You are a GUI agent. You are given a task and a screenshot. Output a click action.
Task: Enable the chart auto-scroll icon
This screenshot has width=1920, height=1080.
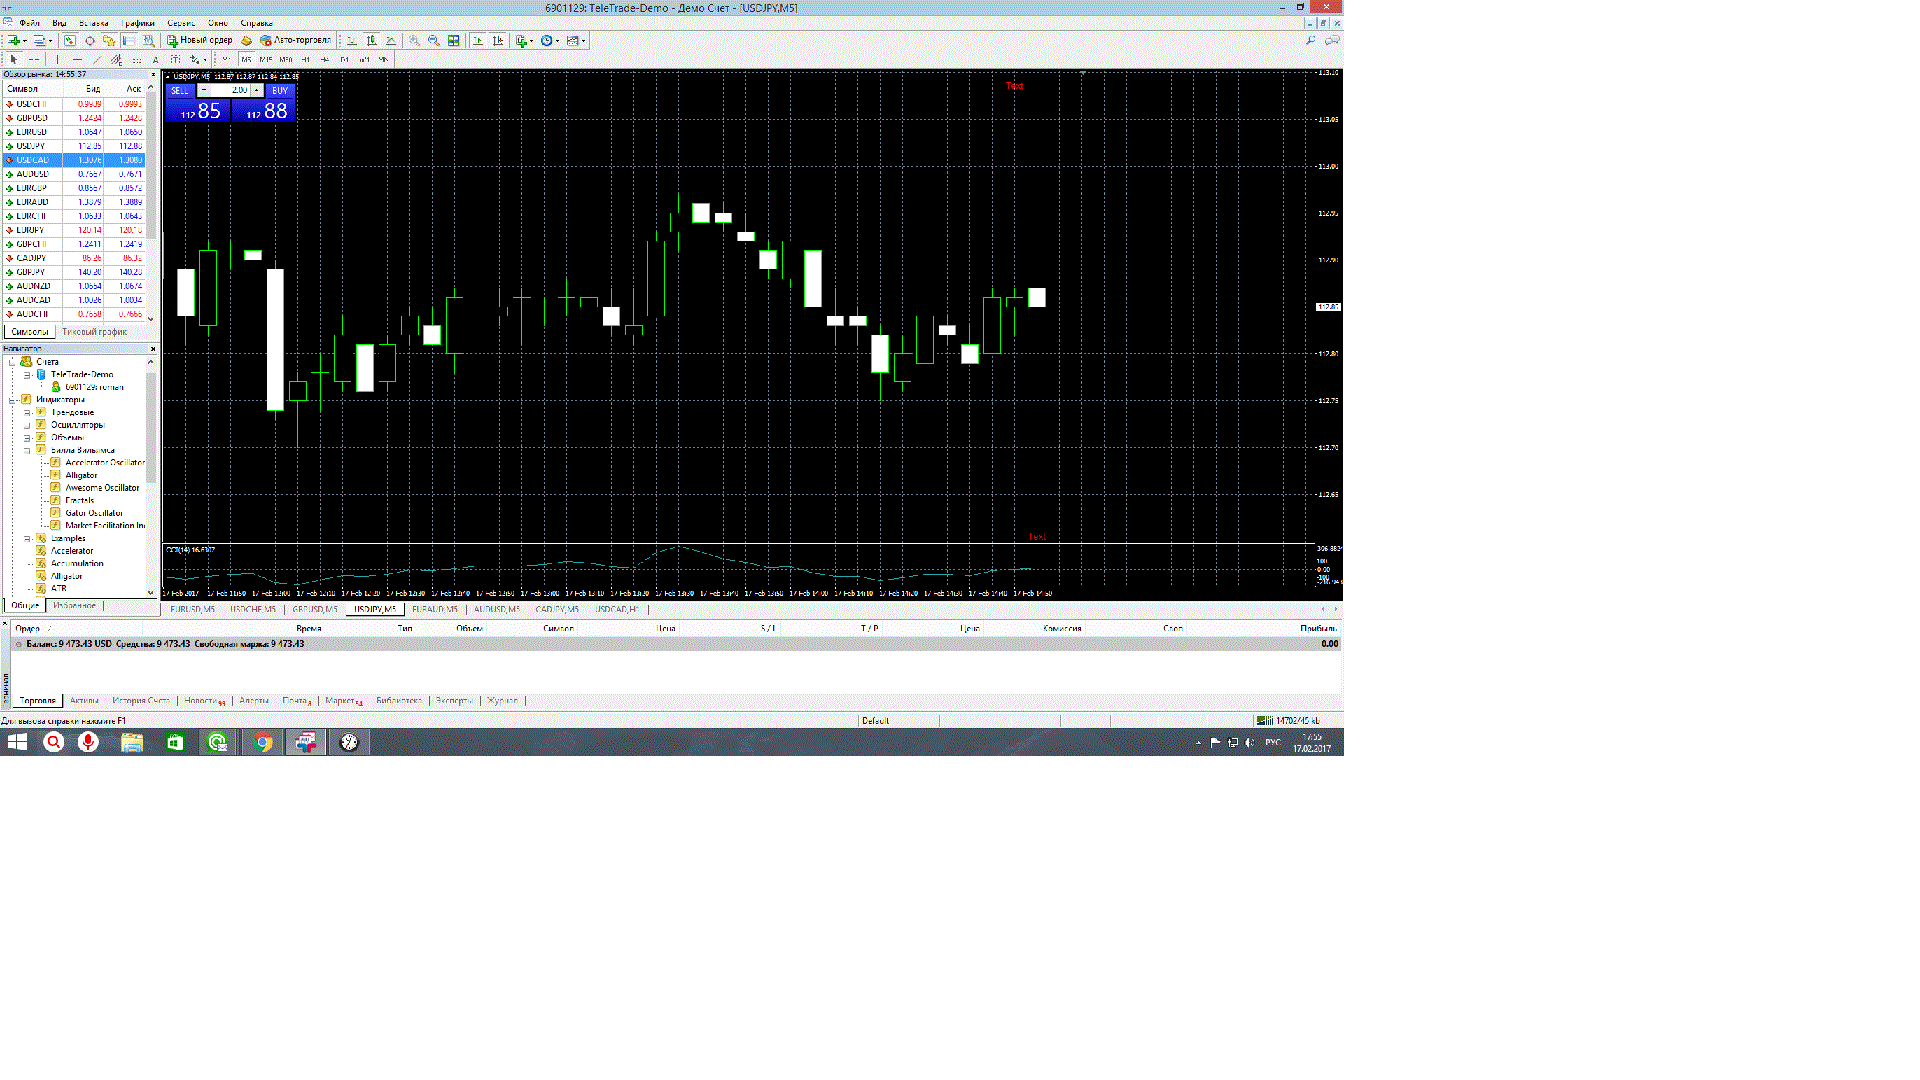tap(478, 41)
